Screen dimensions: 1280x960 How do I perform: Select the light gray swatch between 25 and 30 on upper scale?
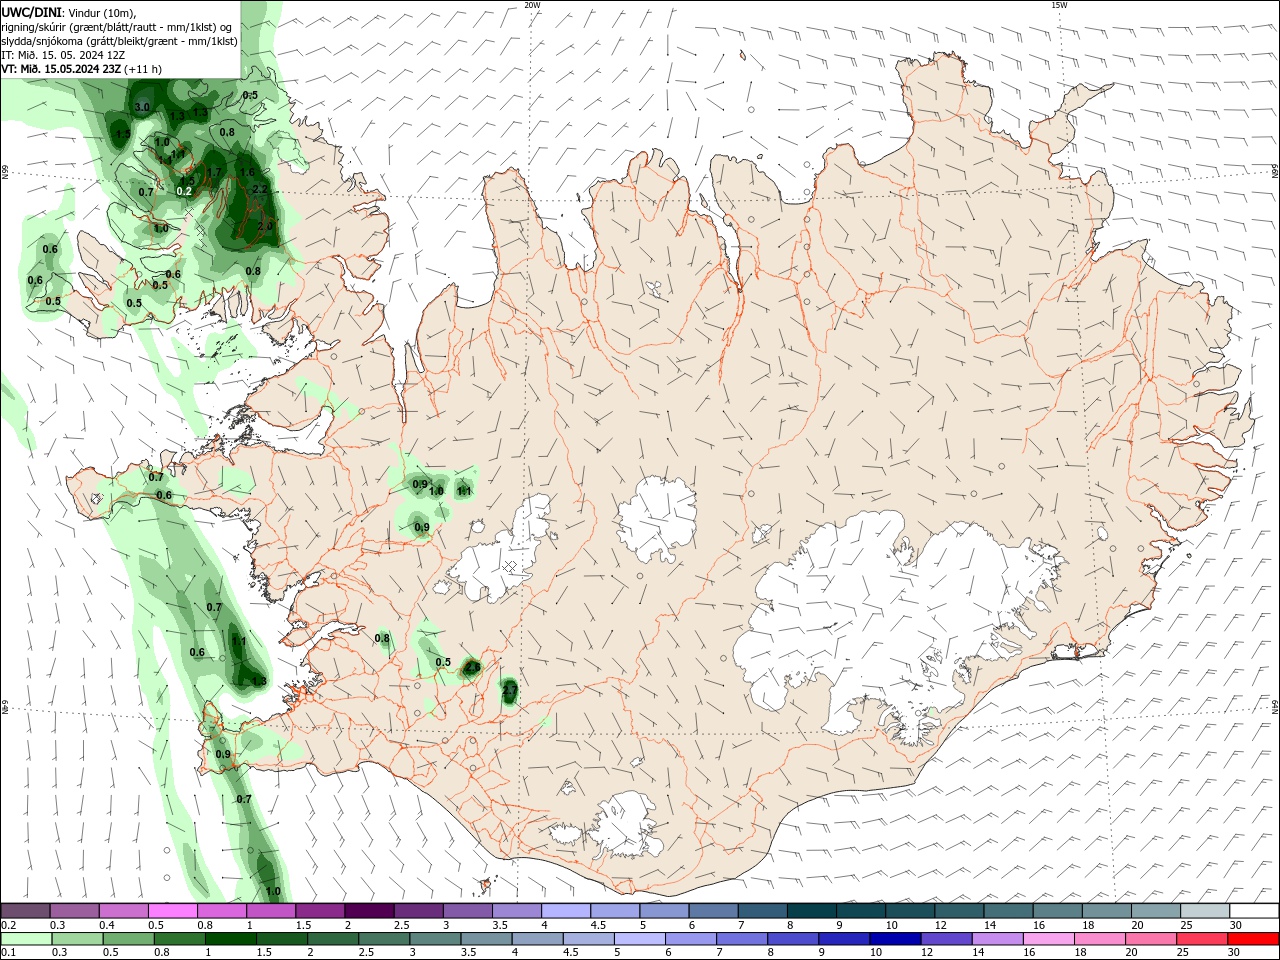[1204, 911]
